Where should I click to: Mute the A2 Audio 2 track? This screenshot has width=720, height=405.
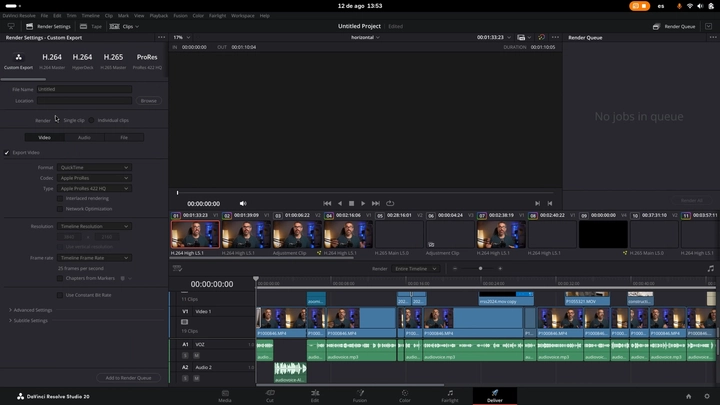[196, 378]
